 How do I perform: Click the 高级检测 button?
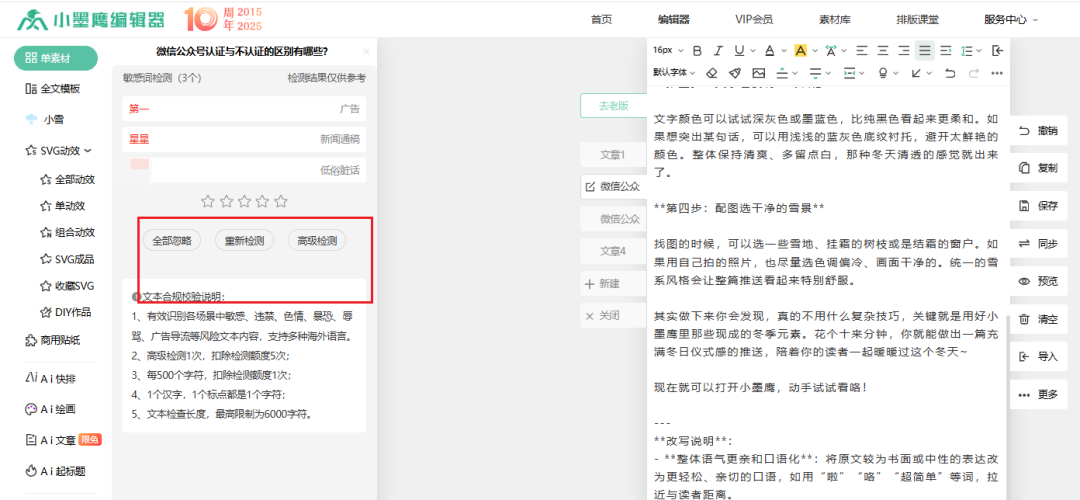(317, 240)
